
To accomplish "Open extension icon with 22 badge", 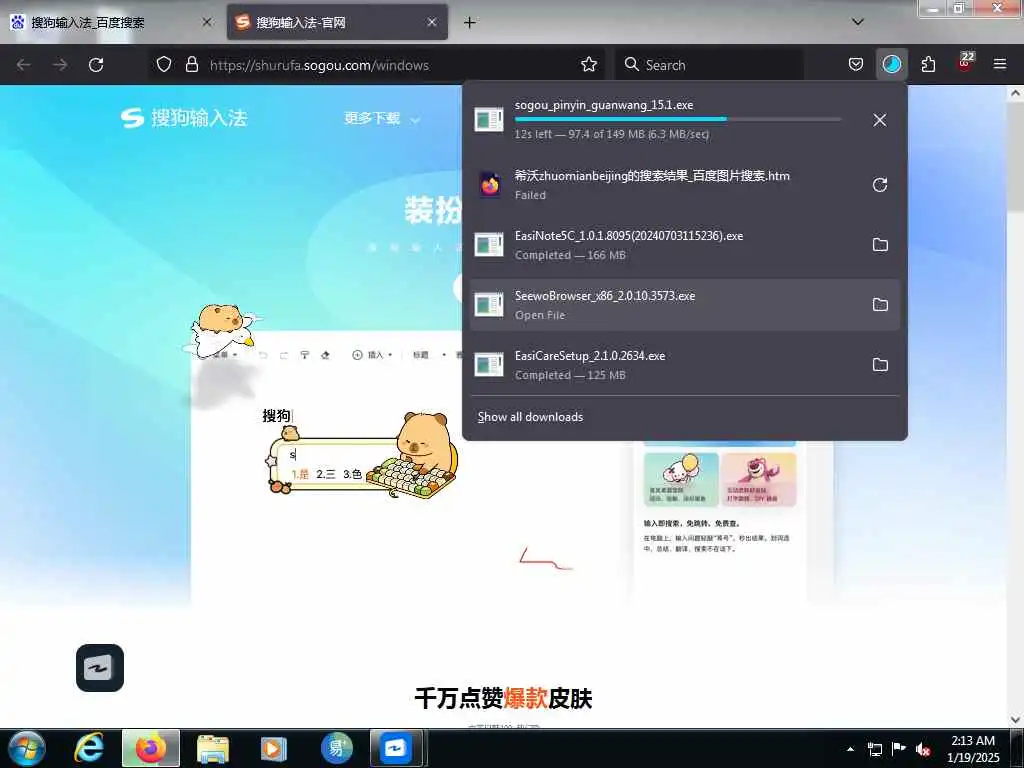I will [965, 63].
